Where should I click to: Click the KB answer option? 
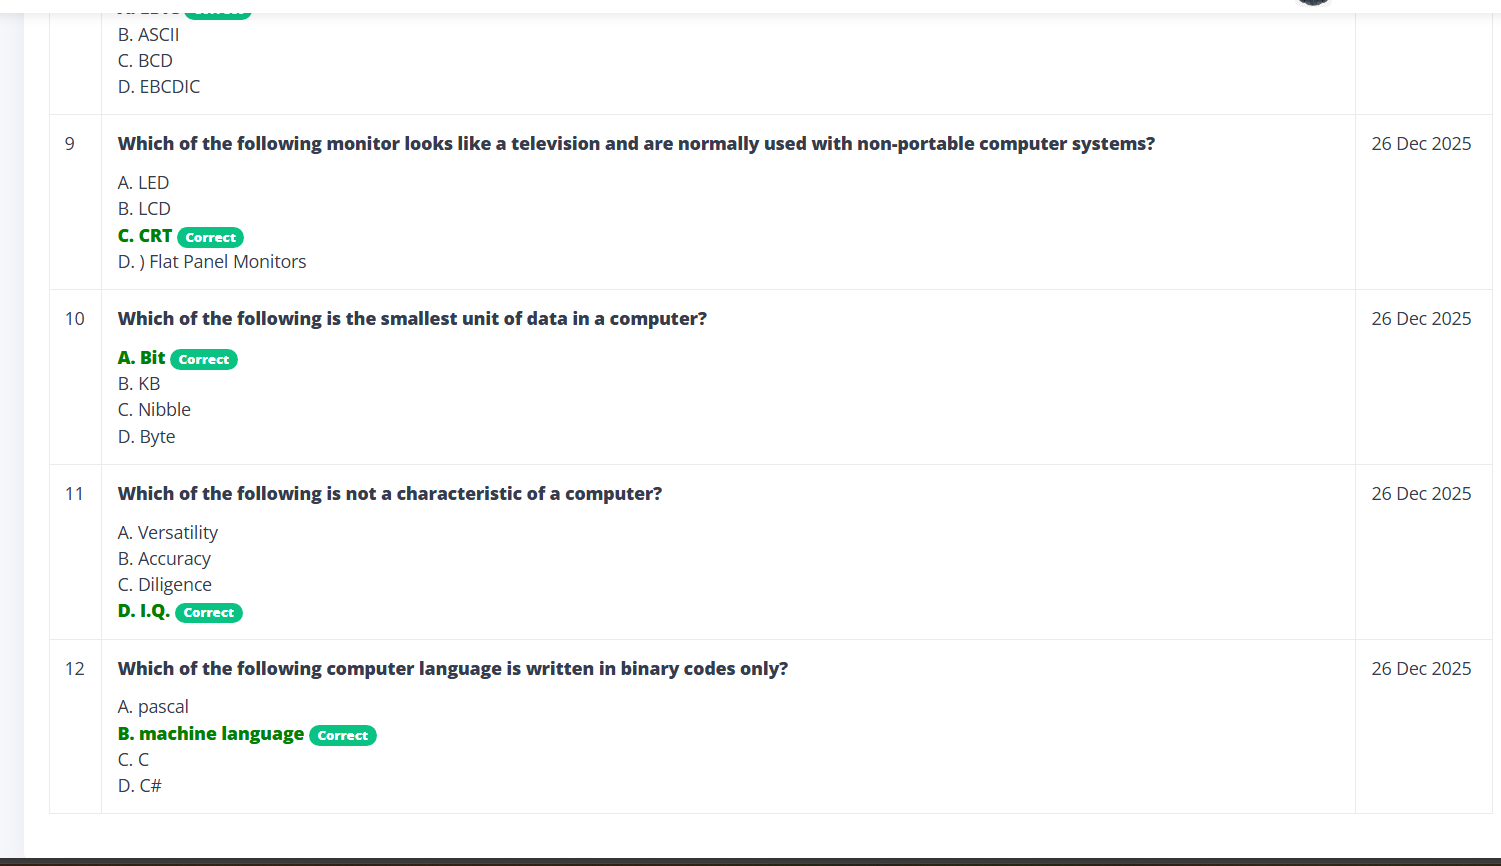139,384
